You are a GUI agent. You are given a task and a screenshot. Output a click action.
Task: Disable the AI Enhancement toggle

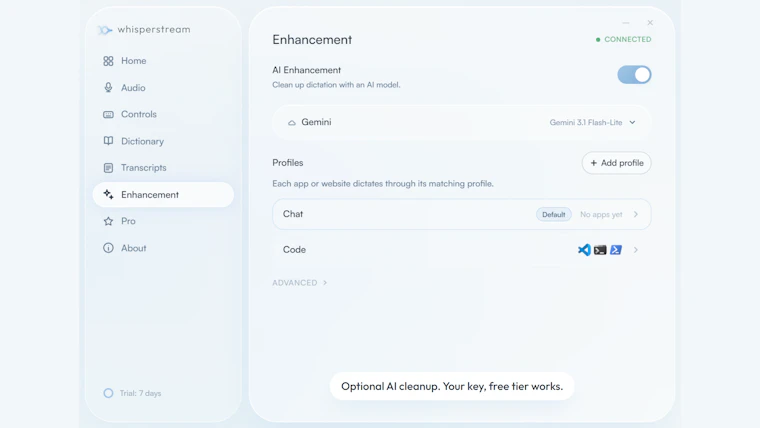tap(634, 75)
